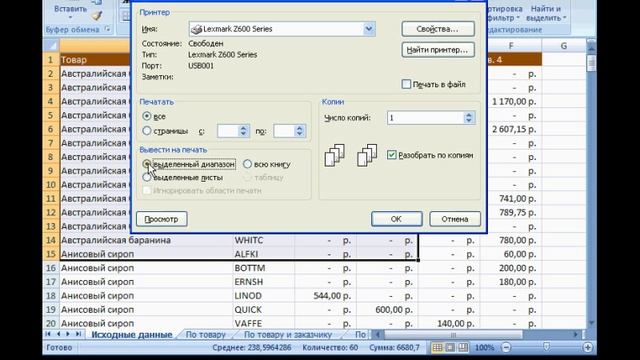
Task: Click the zoom out minus button
Action: pos(506,347)
